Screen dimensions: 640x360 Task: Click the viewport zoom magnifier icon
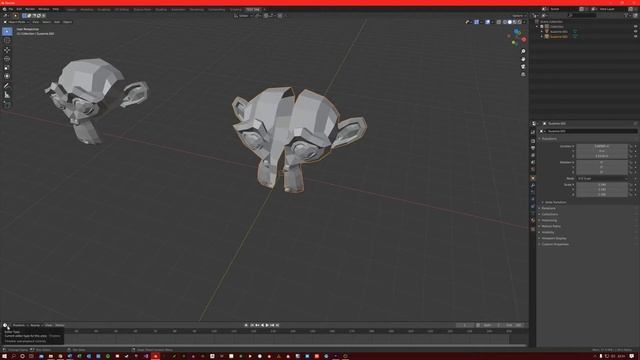(523, 51)
